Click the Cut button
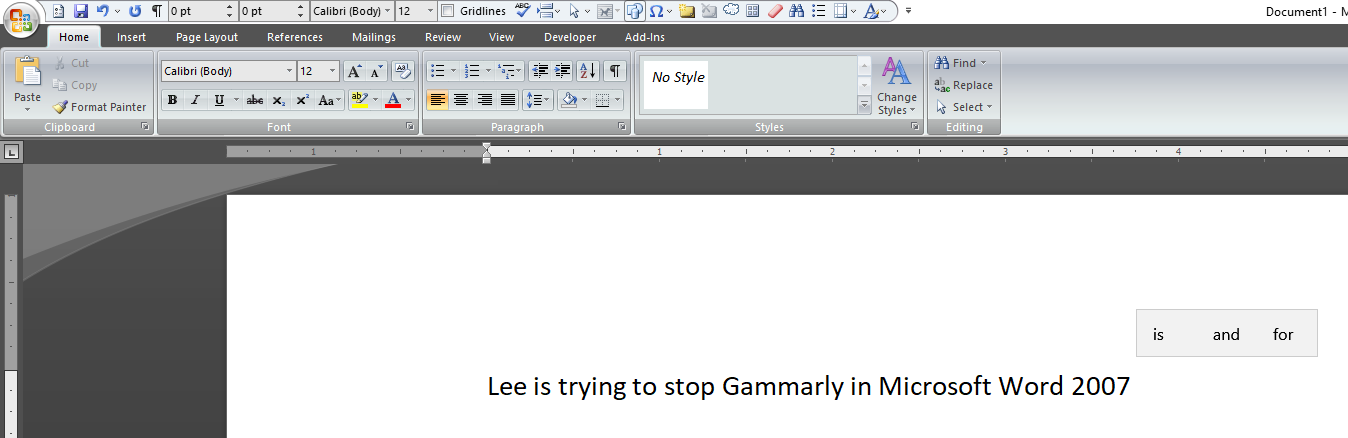Screen dimensions: 1348x438 point(71,63)
